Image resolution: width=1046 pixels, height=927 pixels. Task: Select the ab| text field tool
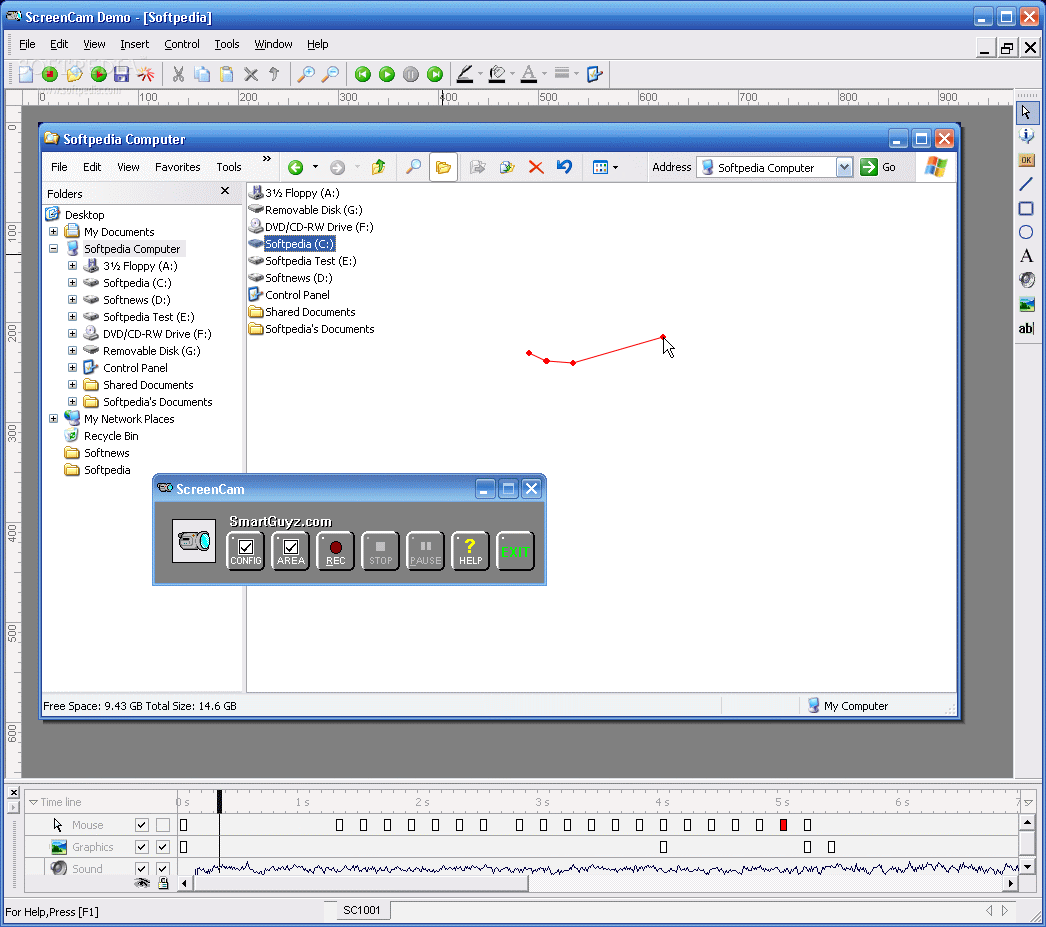[x=1027, y=328]
